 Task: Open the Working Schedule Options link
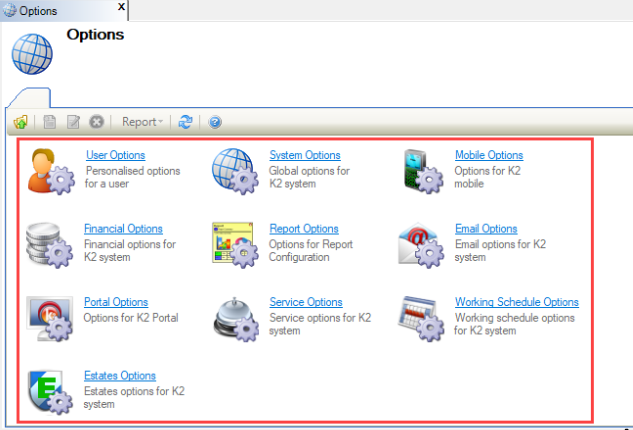[516, 302]
